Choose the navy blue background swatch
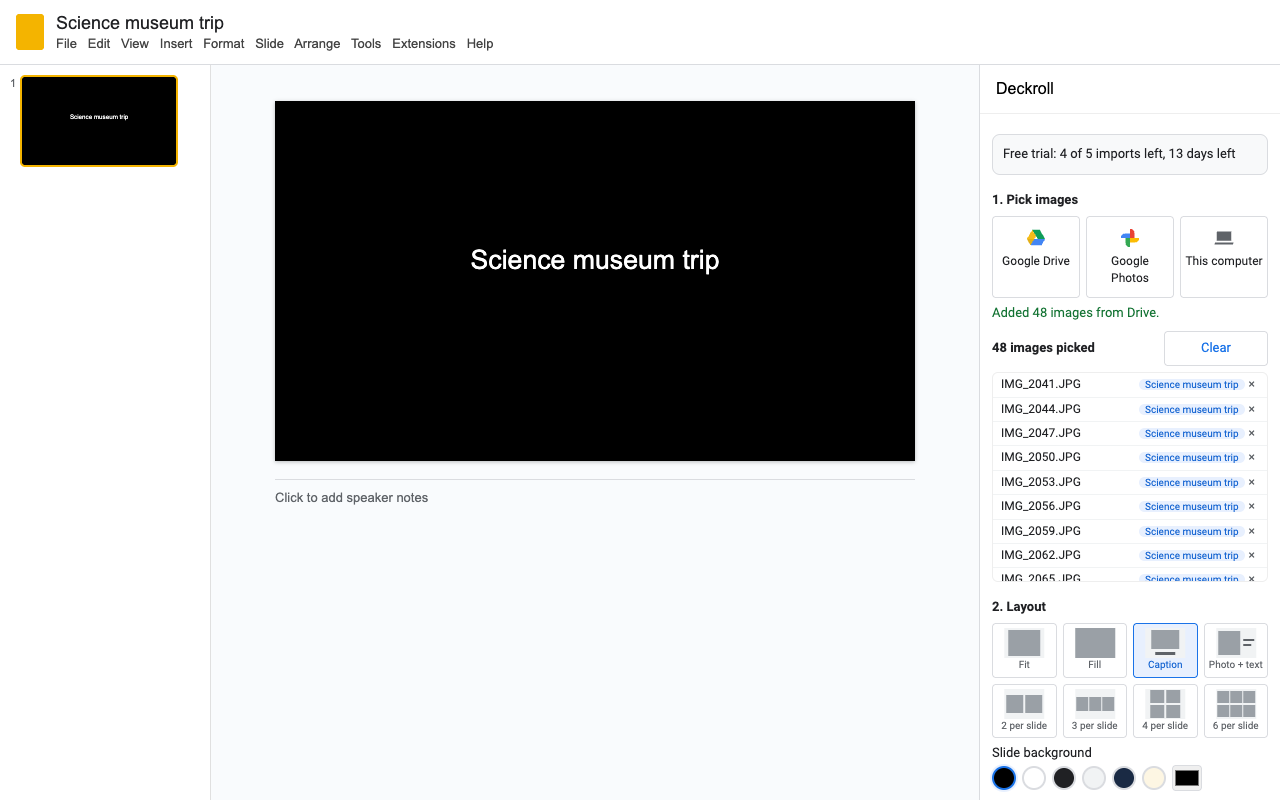Screen dimensions: 1280x800 pyautogui.click(x=1124, y=778)
